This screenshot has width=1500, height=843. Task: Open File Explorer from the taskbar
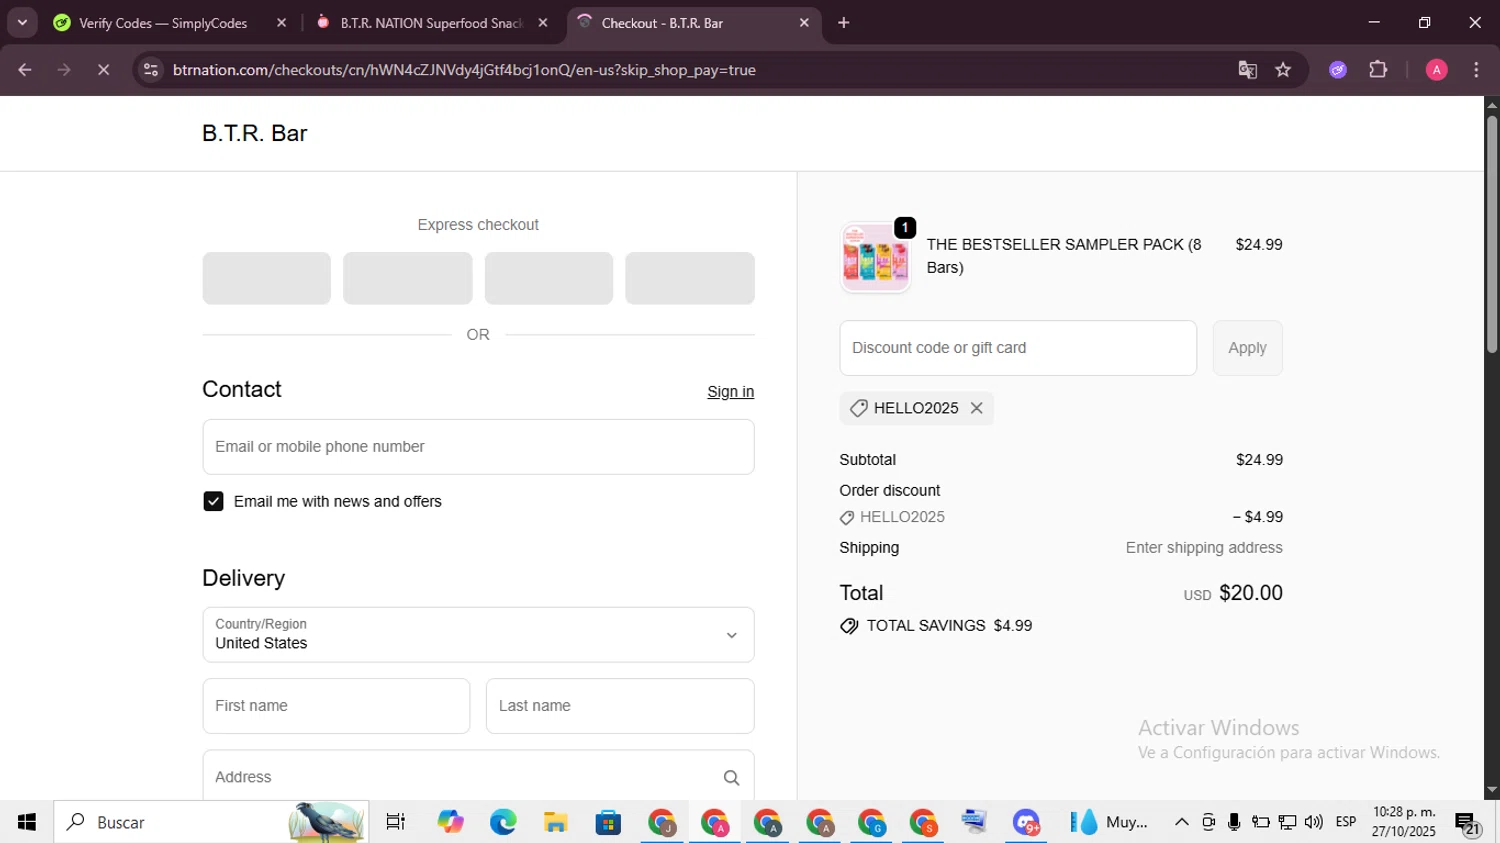pyautogui.click(x=555, y=822)
